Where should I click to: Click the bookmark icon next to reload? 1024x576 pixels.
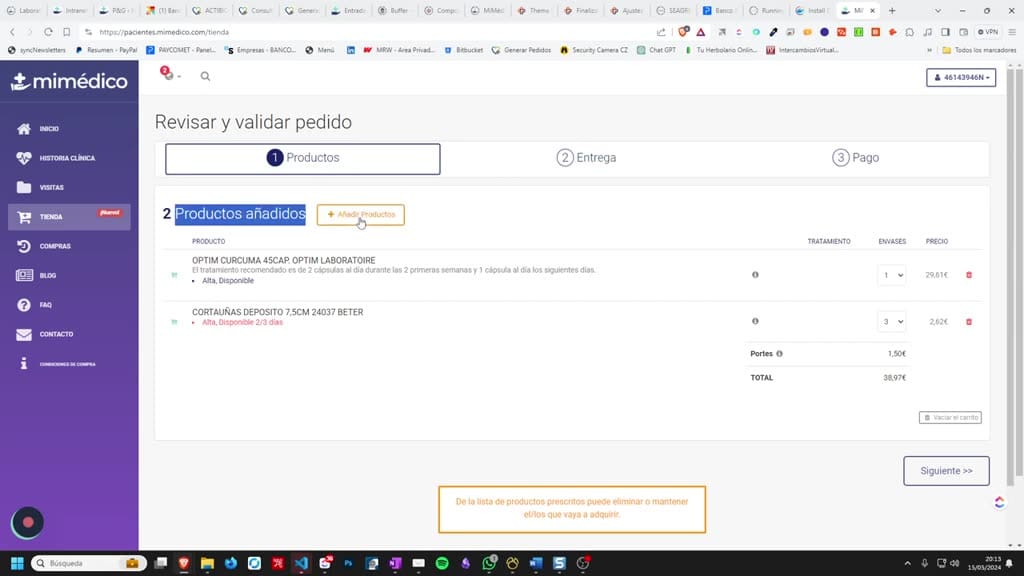(67, 31)
